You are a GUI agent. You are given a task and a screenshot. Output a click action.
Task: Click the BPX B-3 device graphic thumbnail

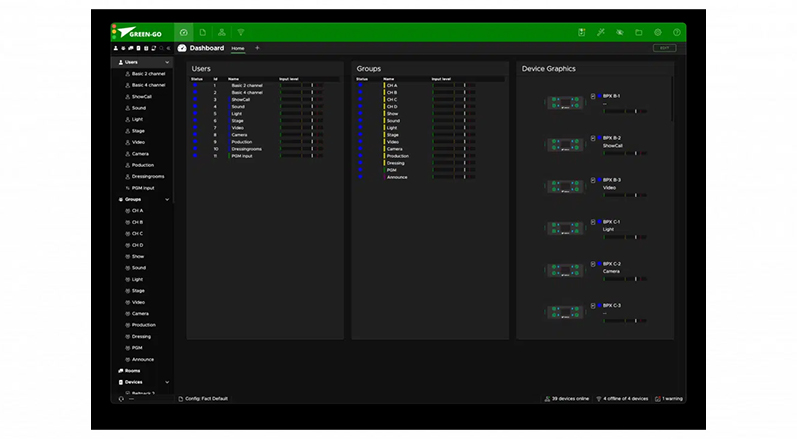point(565,186)
